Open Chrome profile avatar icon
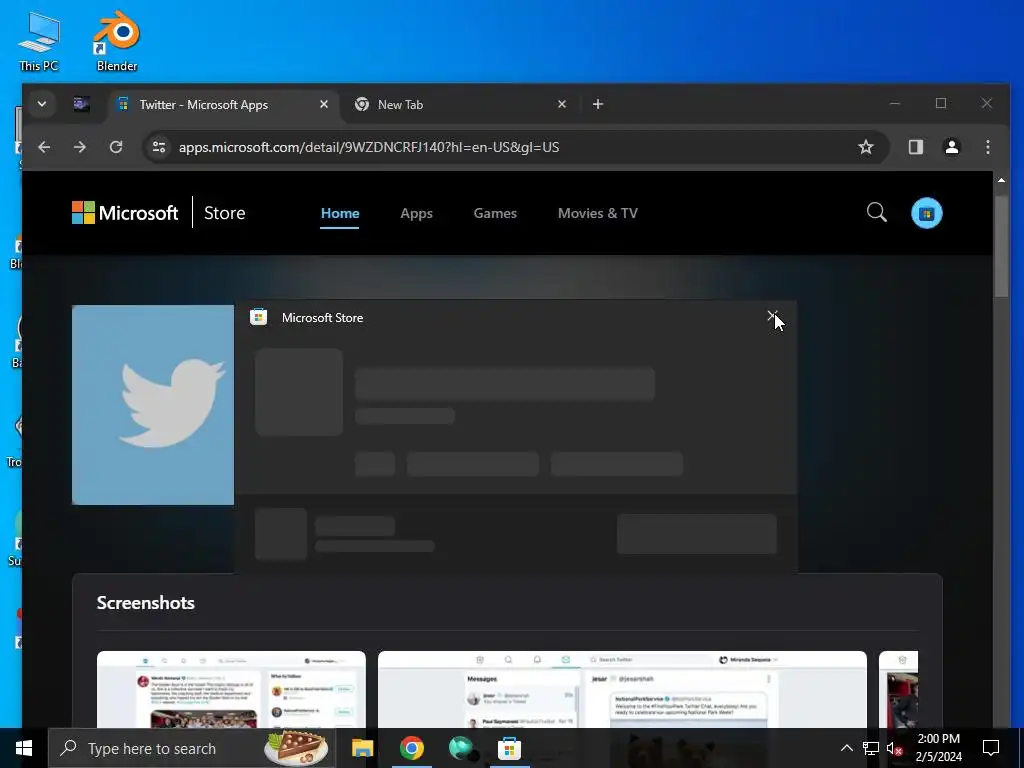The width and height of the screenshot is (1024, 768). click(952, 147)
